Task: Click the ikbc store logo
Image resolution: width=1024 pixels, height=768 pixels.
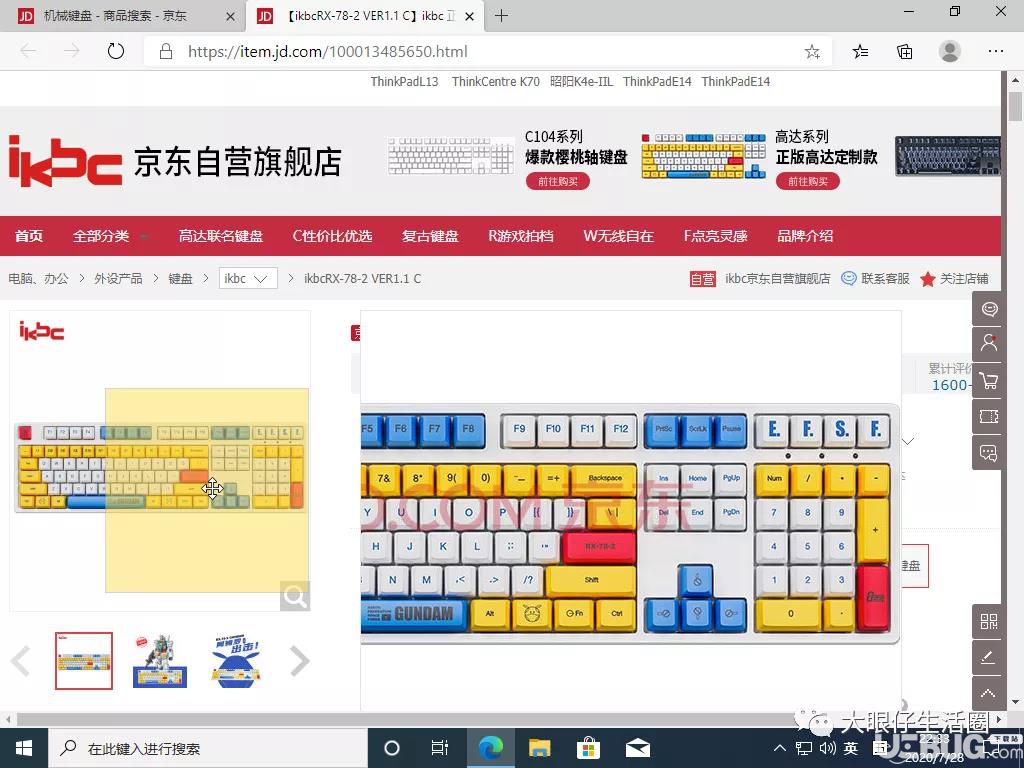Action: click(x=65, y=161)
